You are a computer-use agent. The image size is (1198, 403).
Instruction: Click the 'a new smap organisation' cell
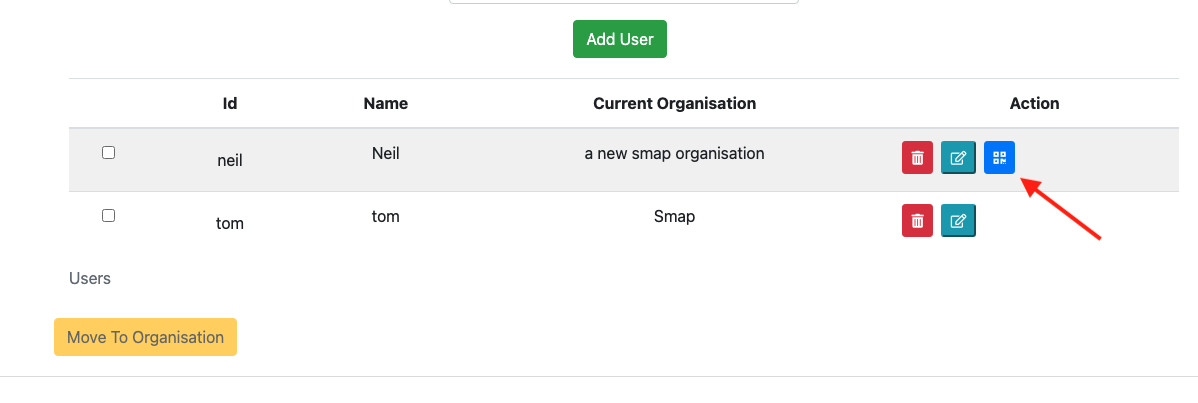(675, 154)
